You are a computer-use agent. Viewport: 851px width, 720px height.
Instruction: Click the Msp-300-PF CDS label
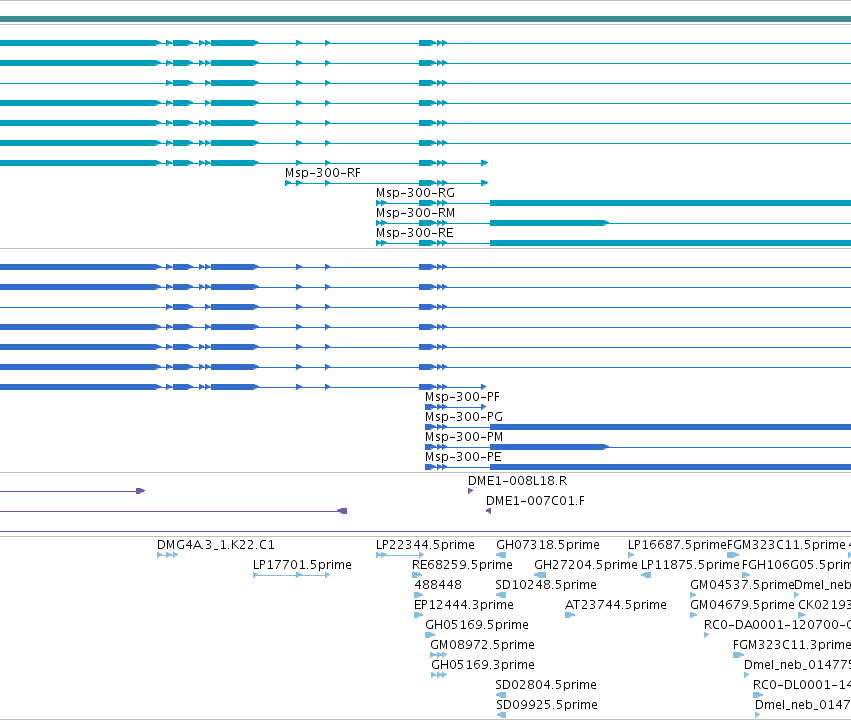pos(462,397)
